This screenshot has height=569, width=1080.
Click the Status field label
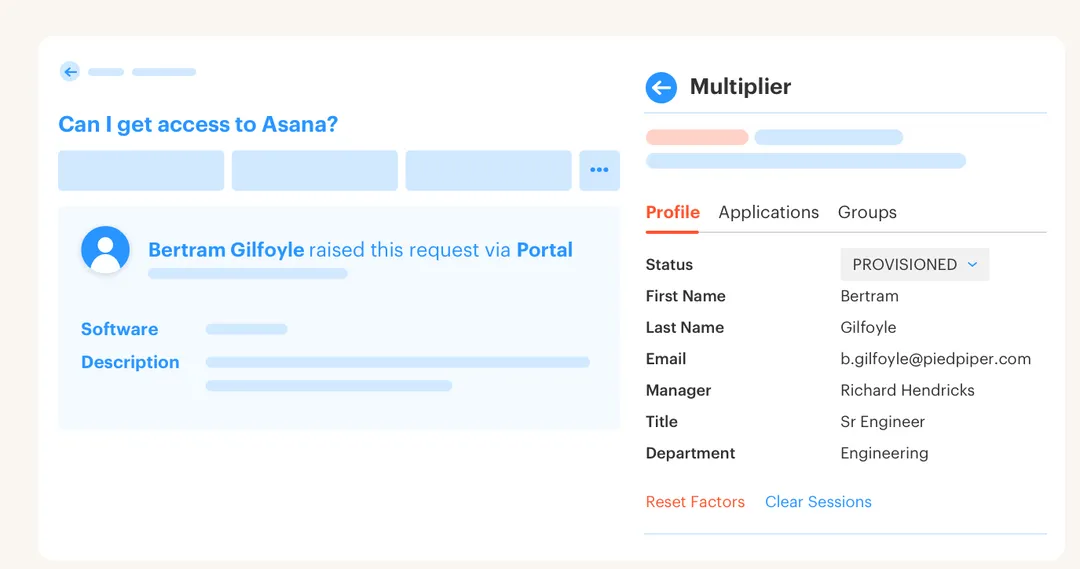tap(669, 265)
